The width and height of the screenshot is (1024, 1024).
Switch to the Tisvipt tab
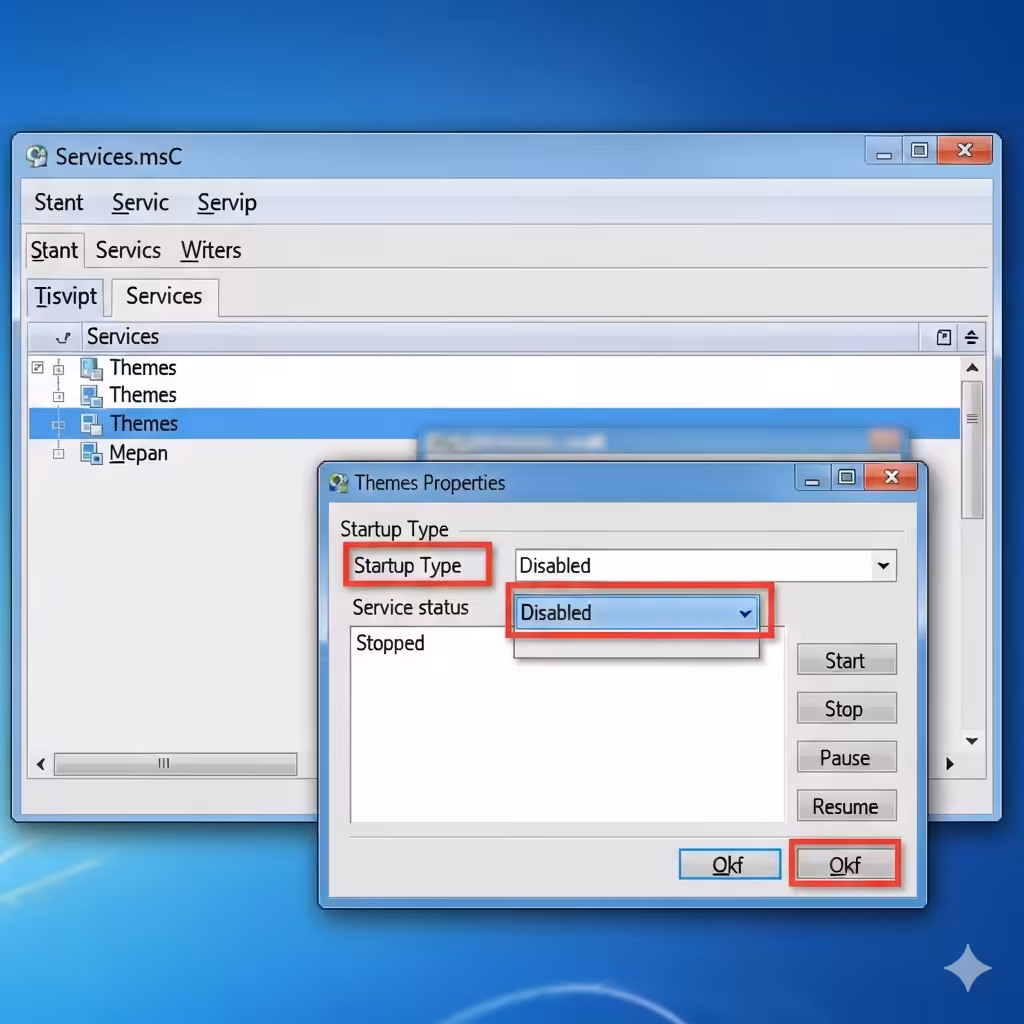[65, 296]
